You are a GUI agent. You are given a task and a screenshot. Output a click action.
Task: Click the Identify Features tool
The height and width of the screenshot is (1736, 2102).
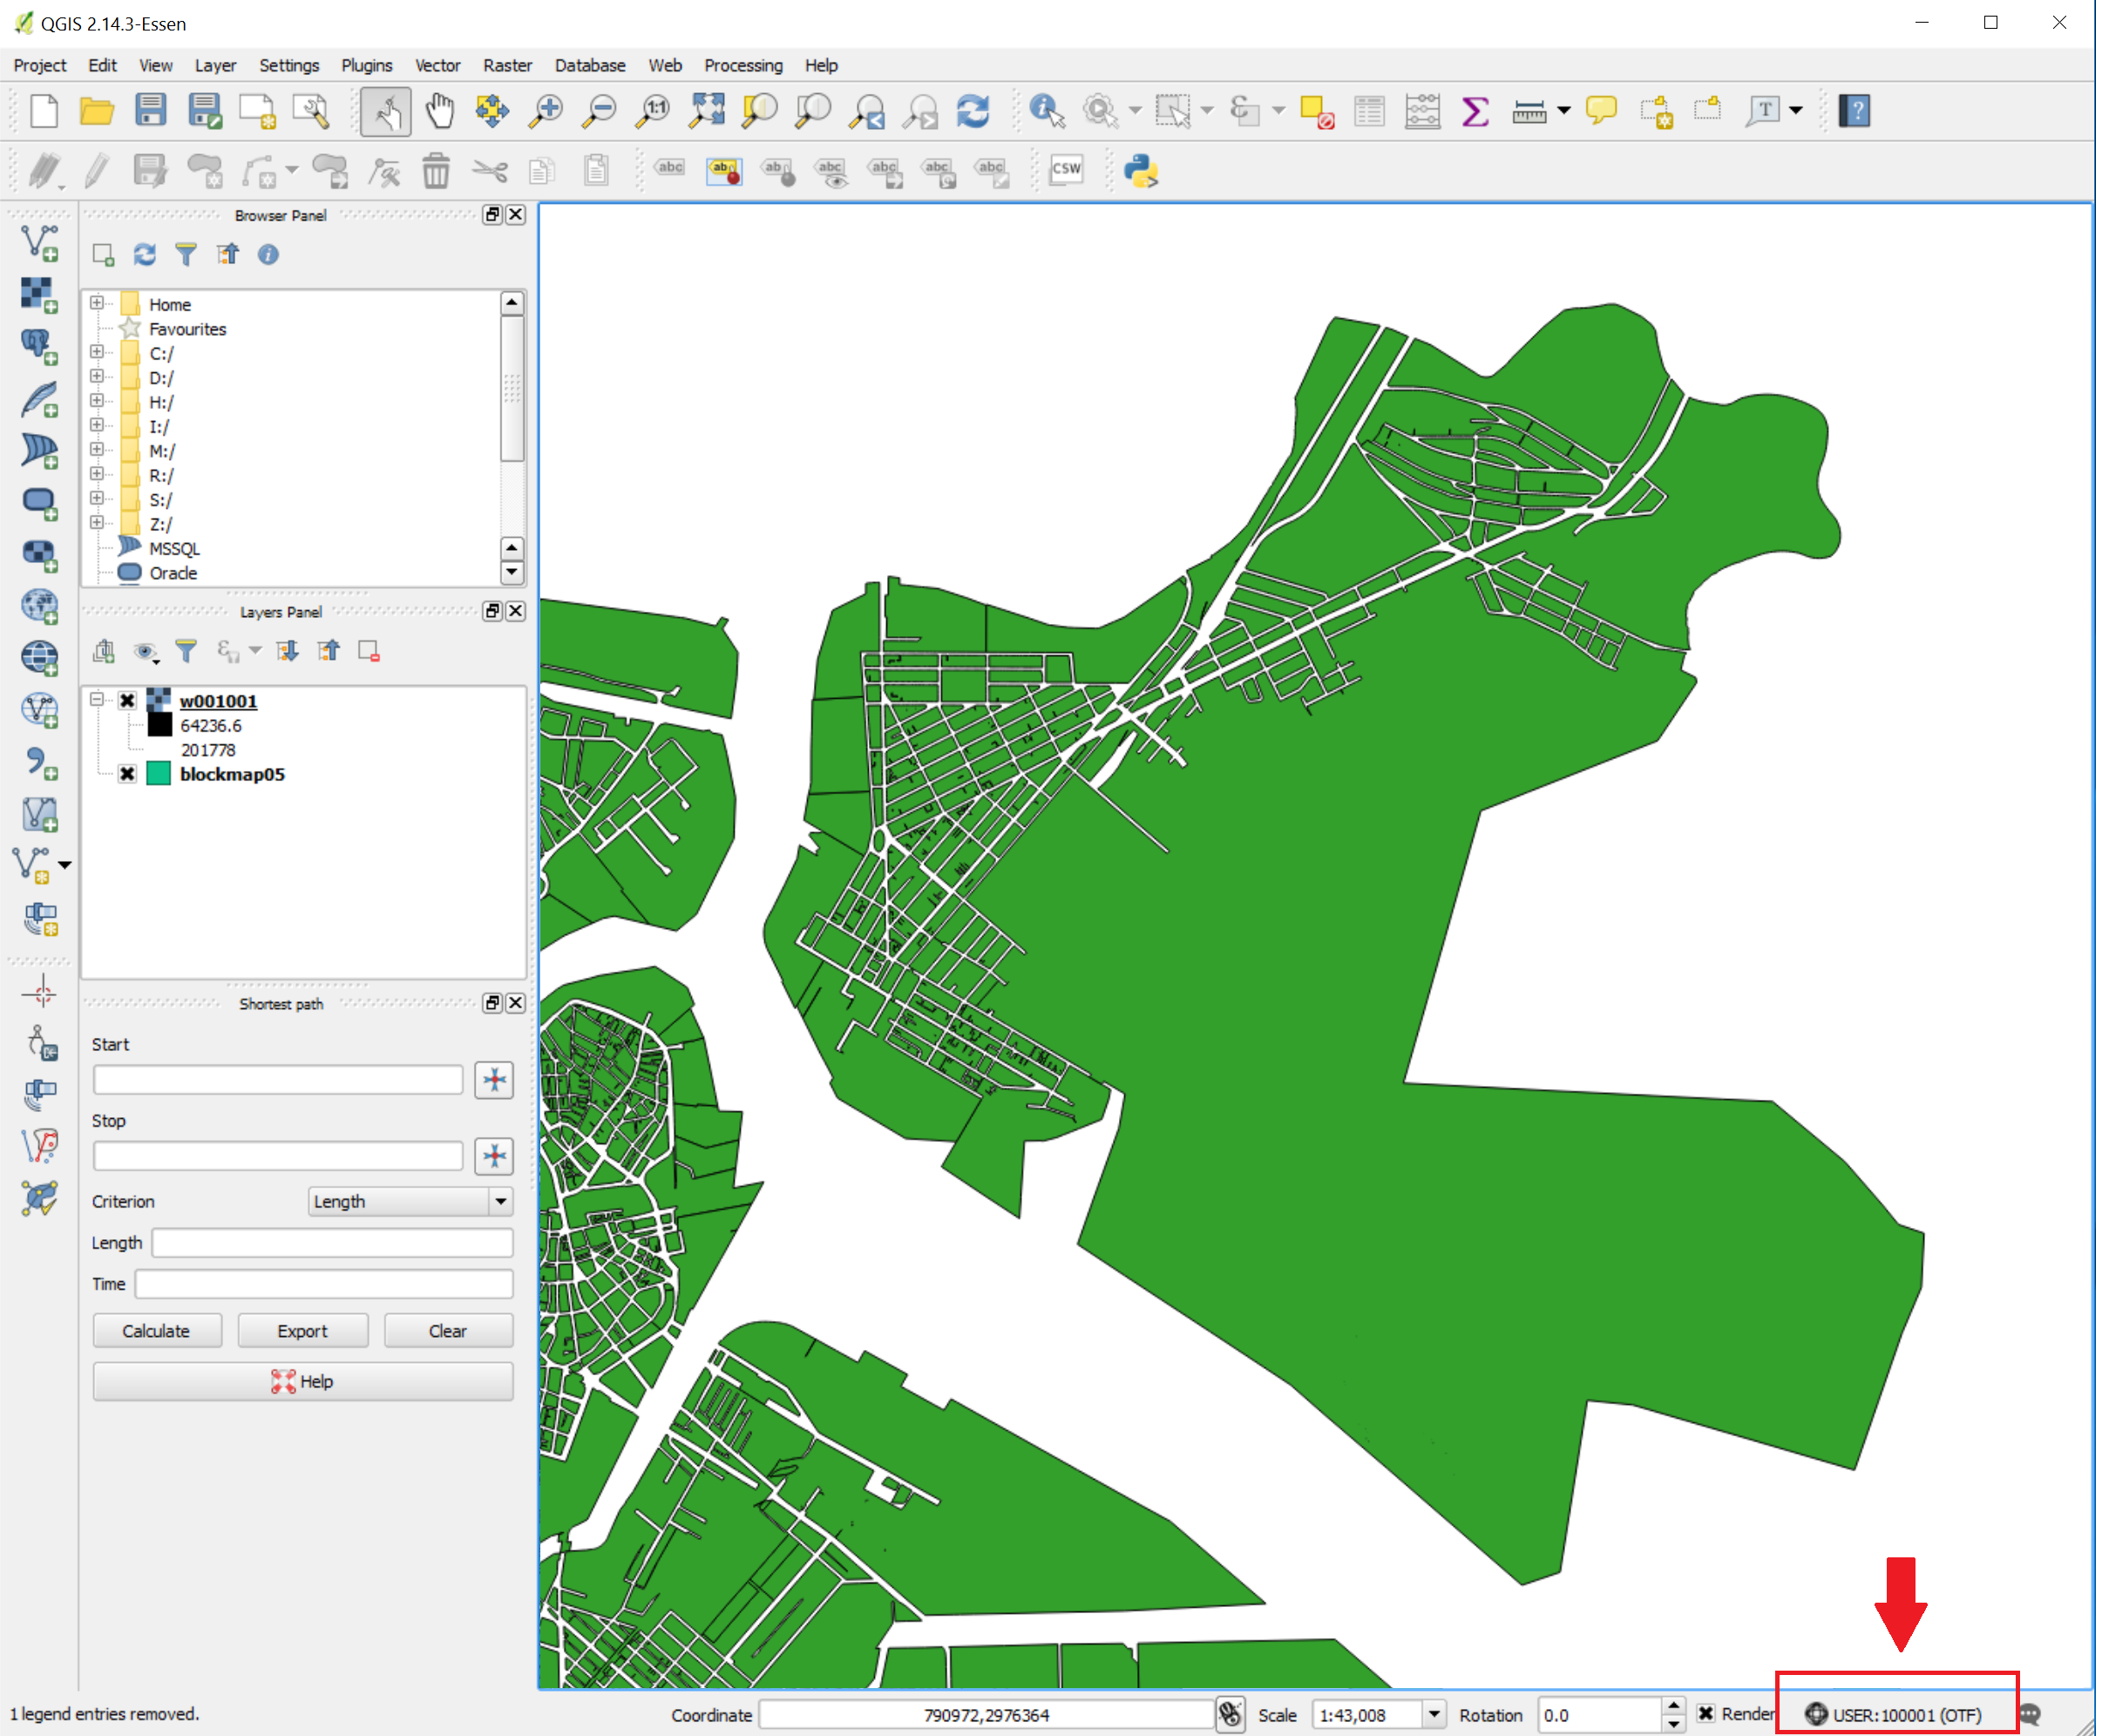pos(1046,111)
